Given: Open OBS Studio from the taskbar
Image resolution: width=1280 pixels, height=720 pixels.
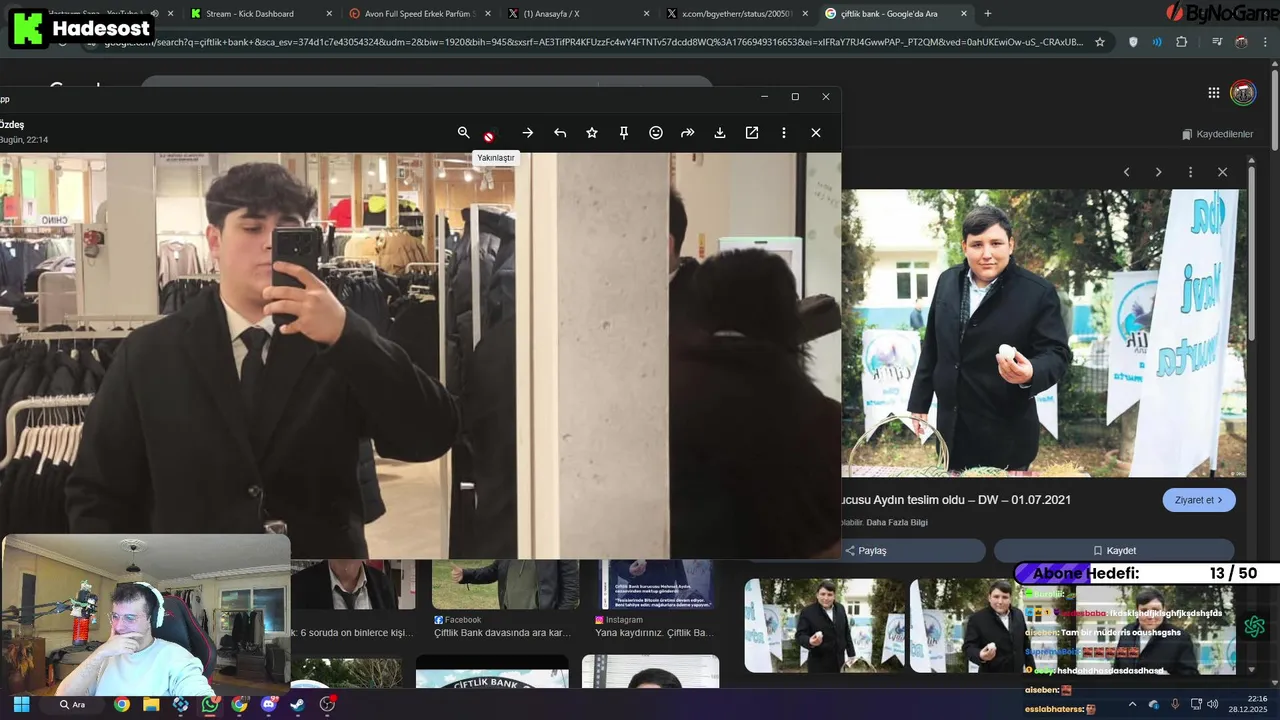Looking at the screenshot, I should click(x=327, y=704).
